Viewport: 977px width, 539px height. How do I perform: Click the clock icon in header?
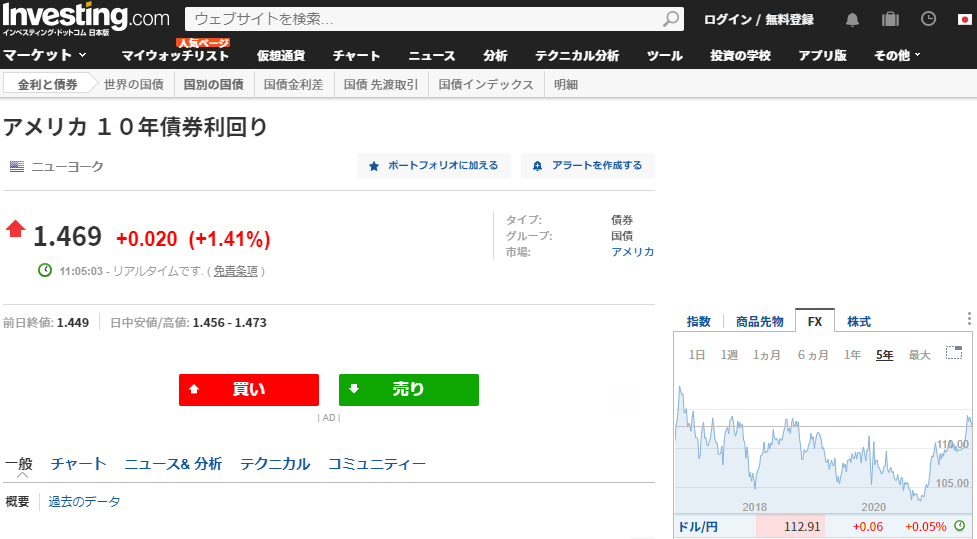pos(928,19)
